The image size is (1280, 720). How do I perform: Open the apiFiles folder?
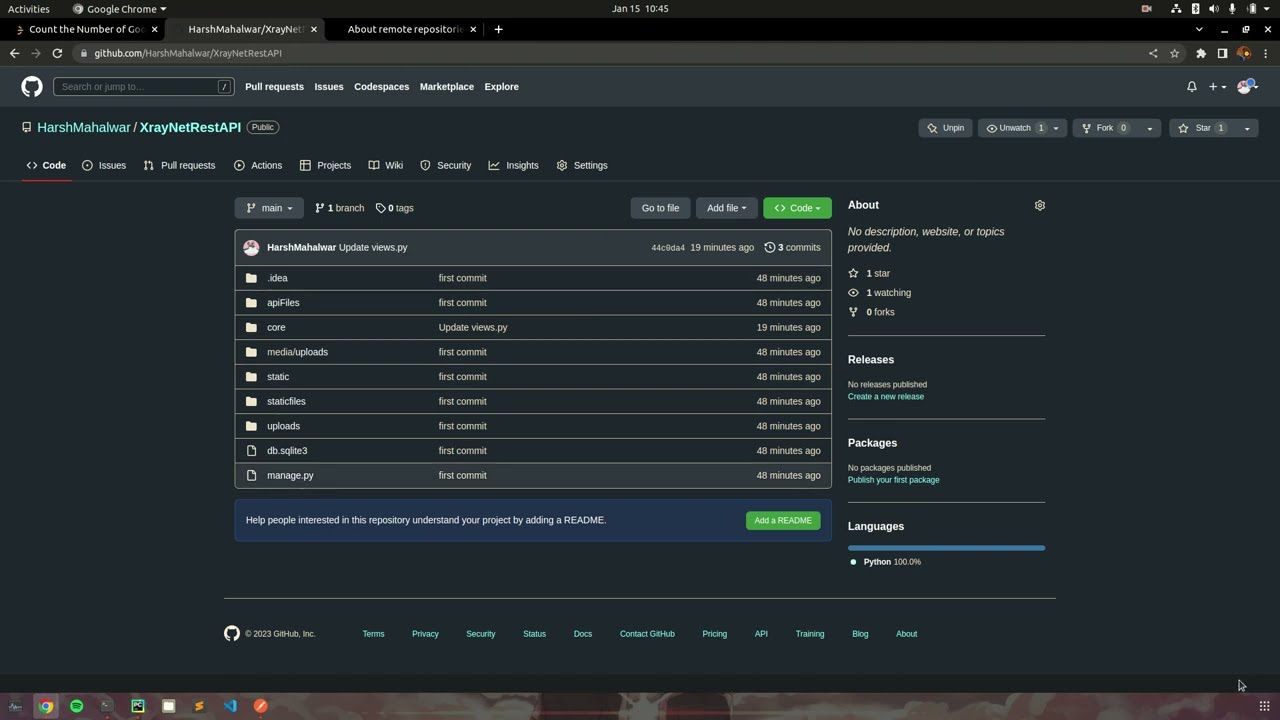coord(283,302)
